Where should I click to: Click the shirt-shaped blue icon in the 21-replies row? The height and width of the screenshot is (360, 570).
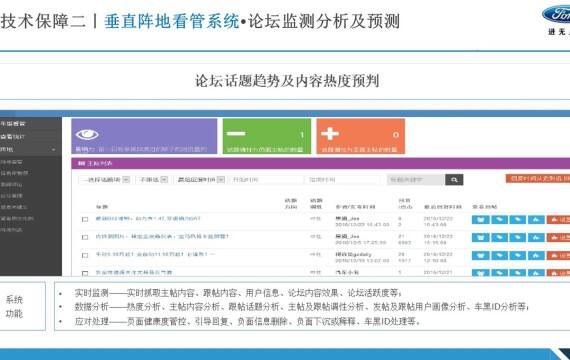coord(481,237)
